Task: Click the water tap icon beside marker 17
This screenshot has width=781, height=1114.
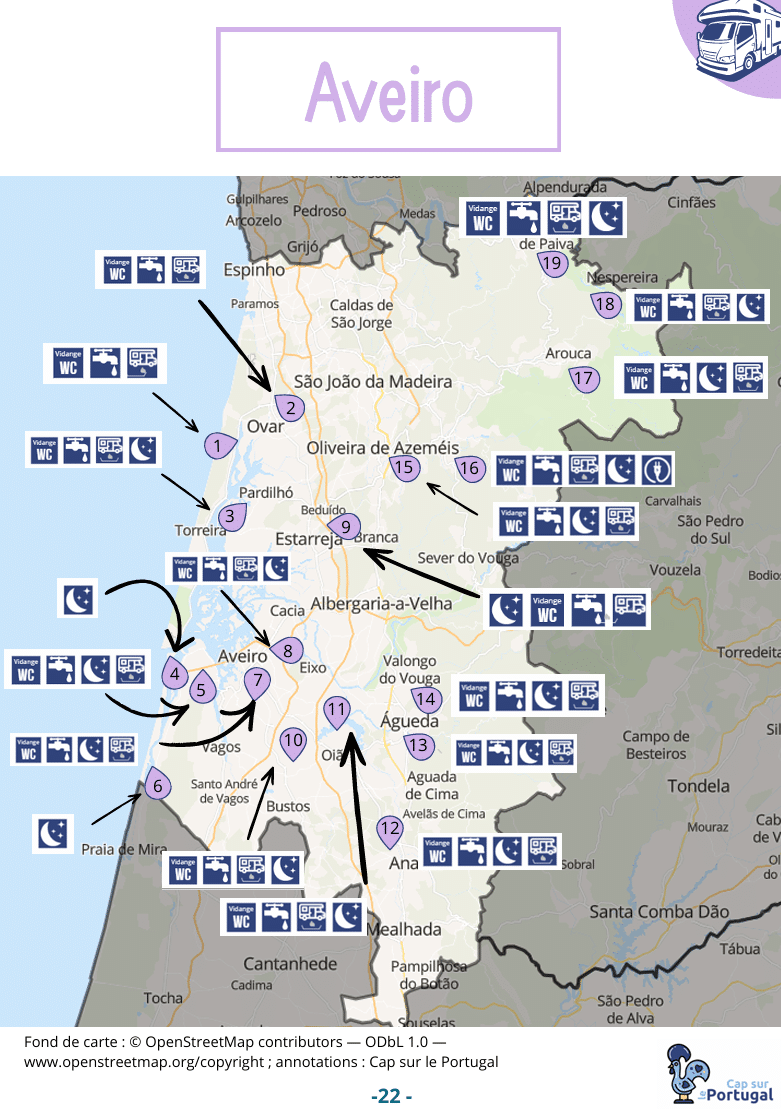Action: [x=674, y=378]
